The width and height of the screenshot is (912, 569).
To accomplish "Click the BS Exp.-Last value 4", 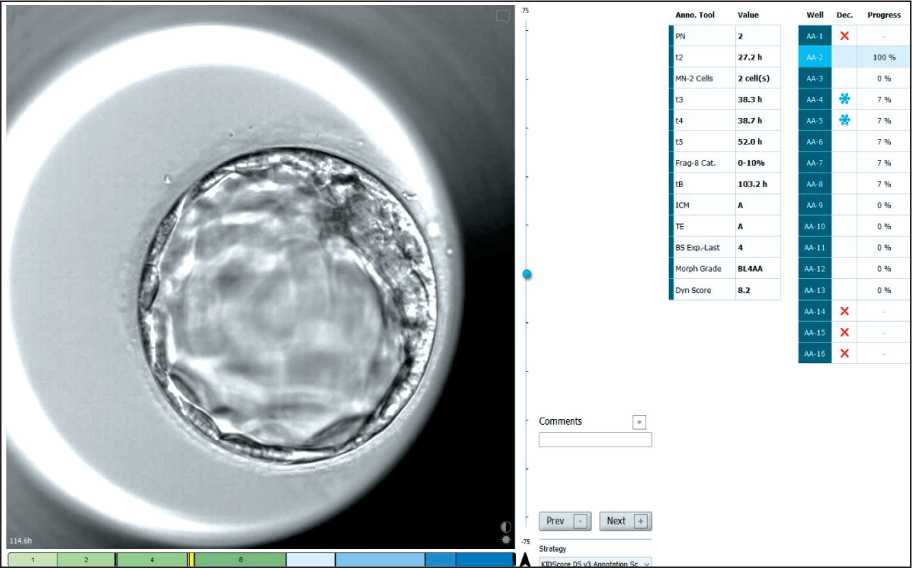I will click(757, 248).
